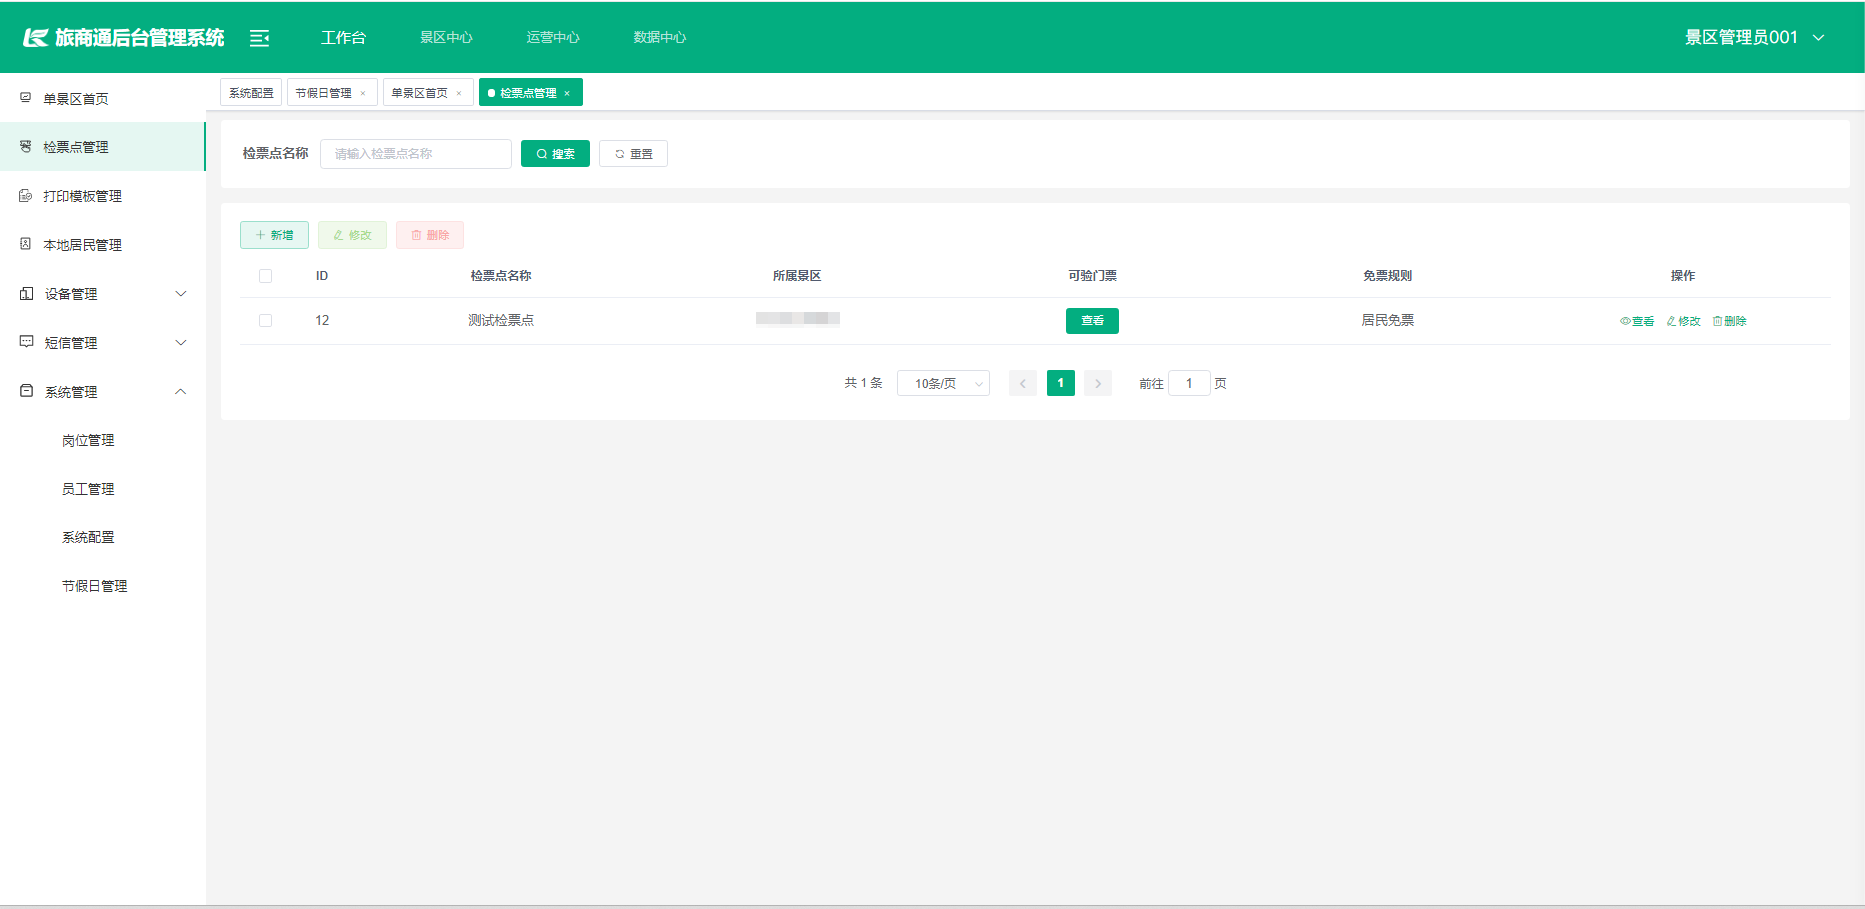Click the 新增 button
The height and width of the screenshot is (909, 1865).
pyautogui.click(x=274, y=235)
